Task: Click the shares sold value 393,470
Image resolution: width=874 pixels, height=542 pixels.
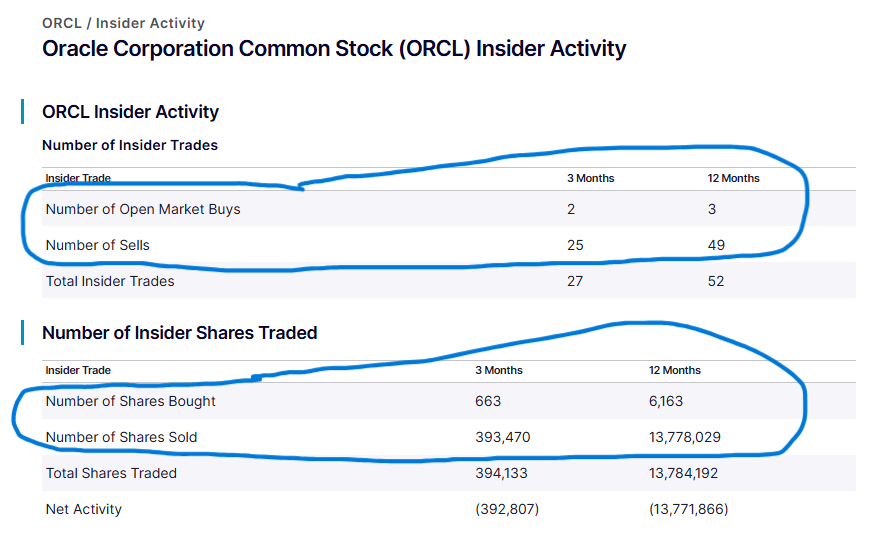Action: click(x=502, y=437)
